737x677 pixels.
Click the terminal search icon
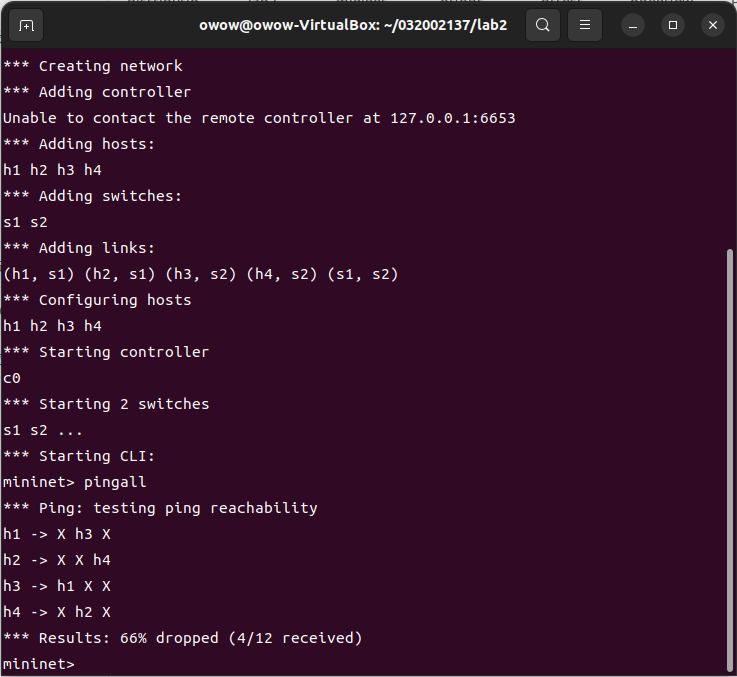tap(542, 25)
